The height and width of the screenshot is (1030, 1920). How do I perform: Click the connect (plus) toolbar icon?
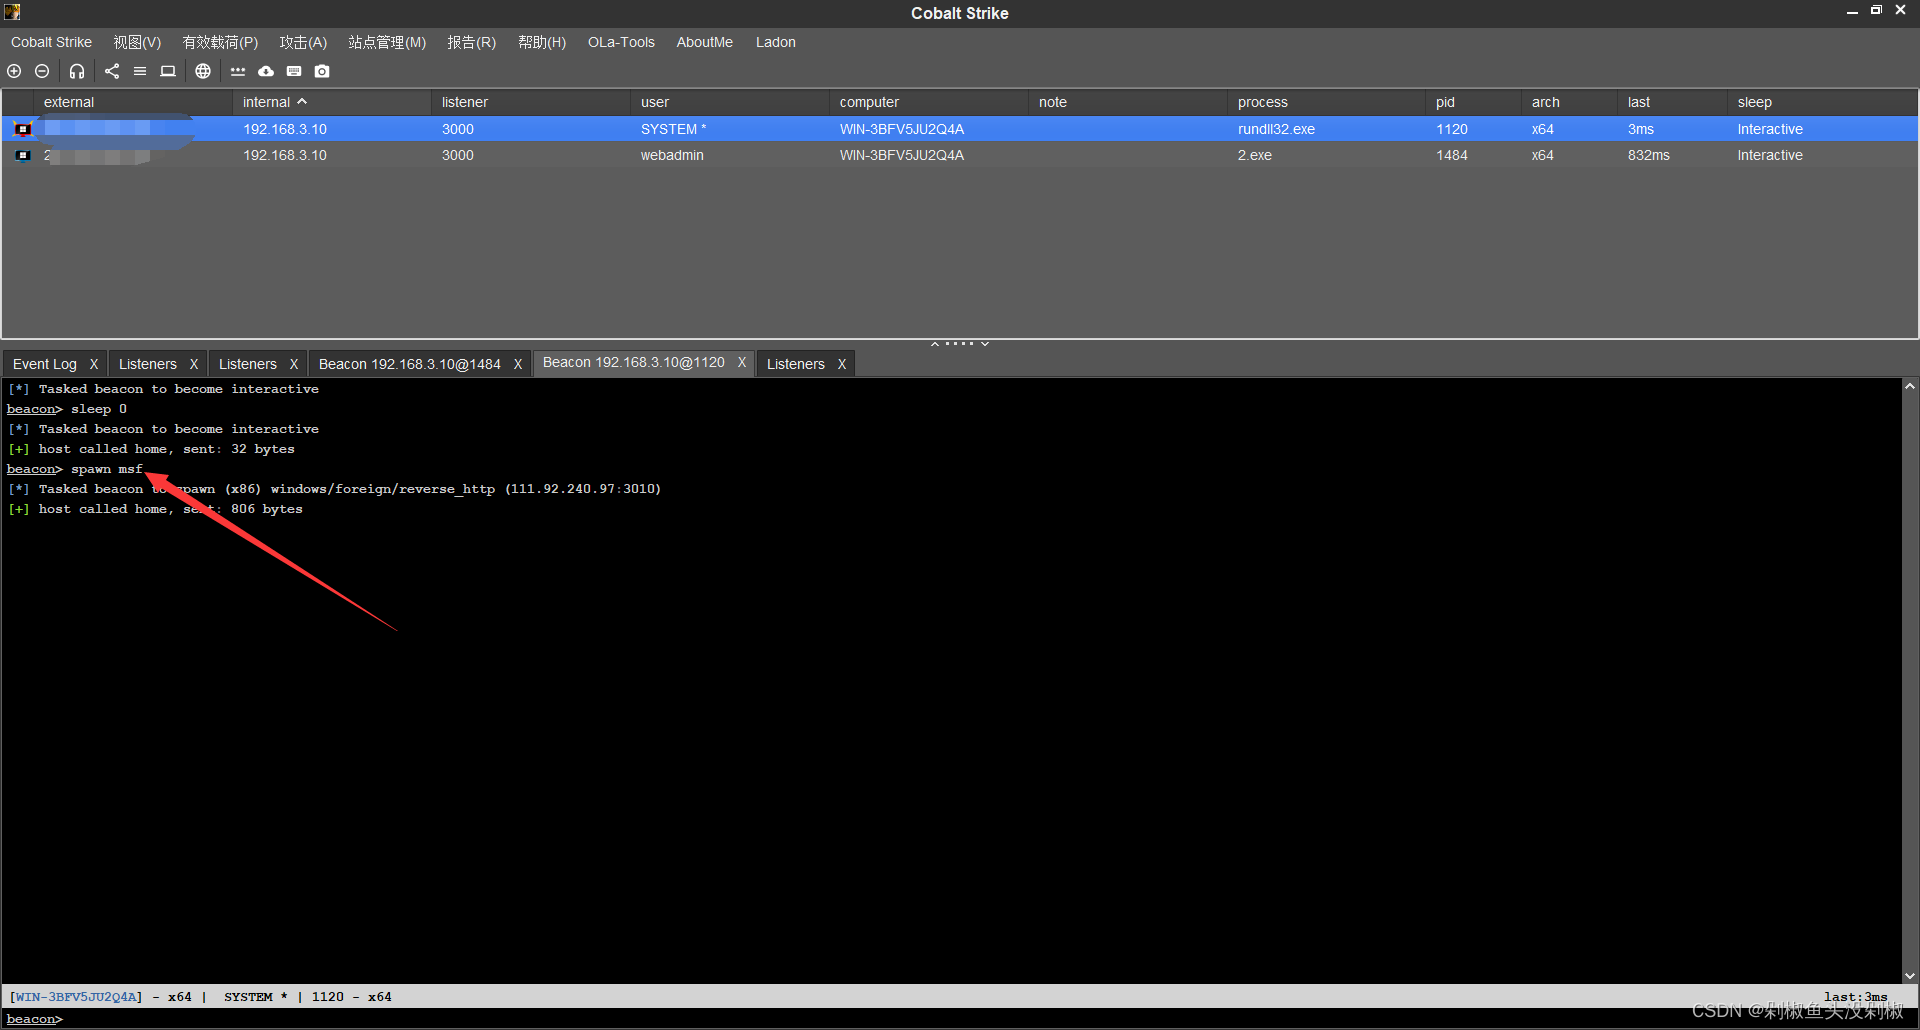tap(14, 71)
